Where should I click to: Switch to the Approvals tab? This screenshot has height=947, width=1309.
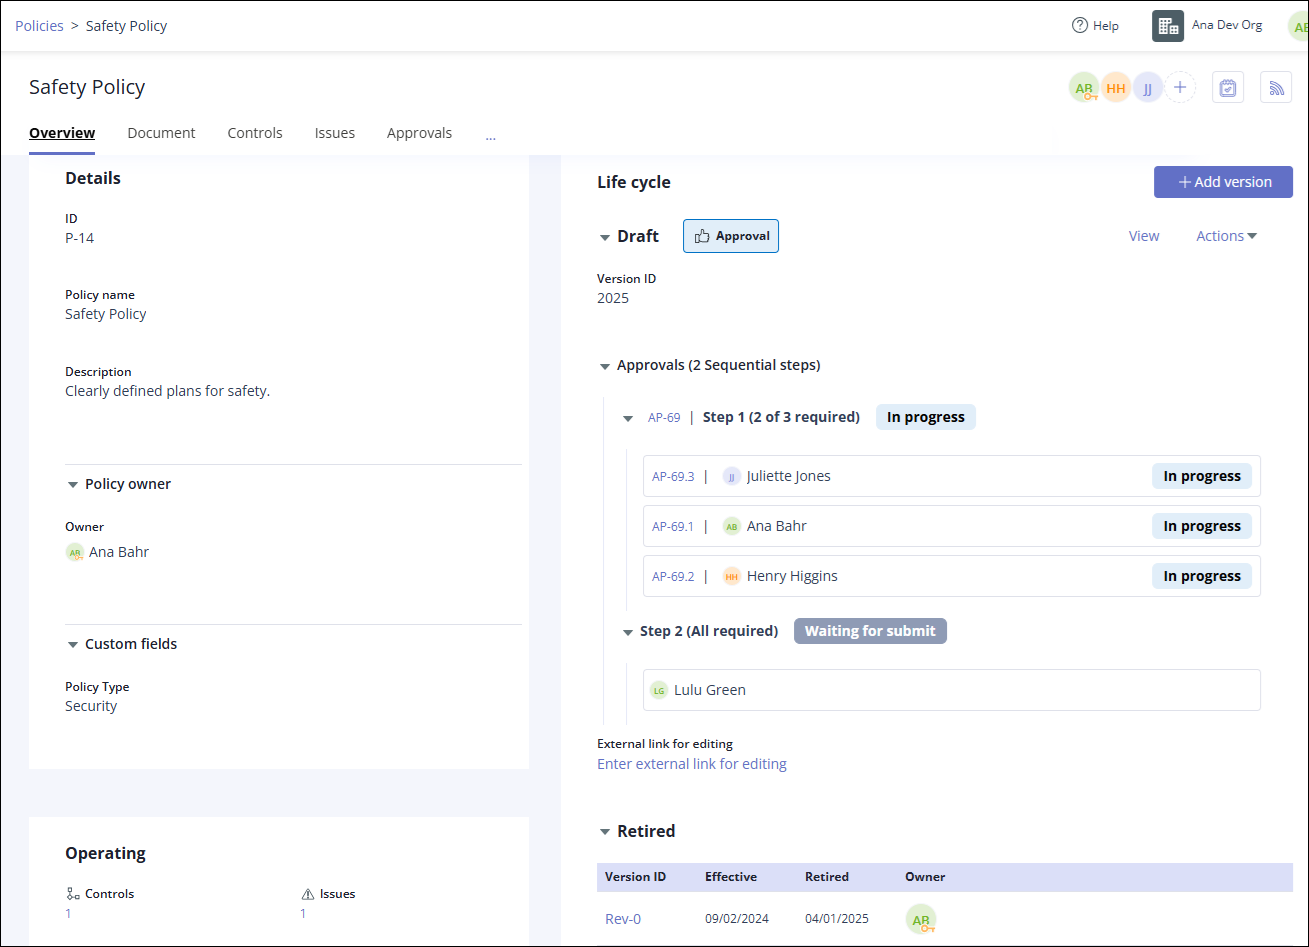(419, 133)
